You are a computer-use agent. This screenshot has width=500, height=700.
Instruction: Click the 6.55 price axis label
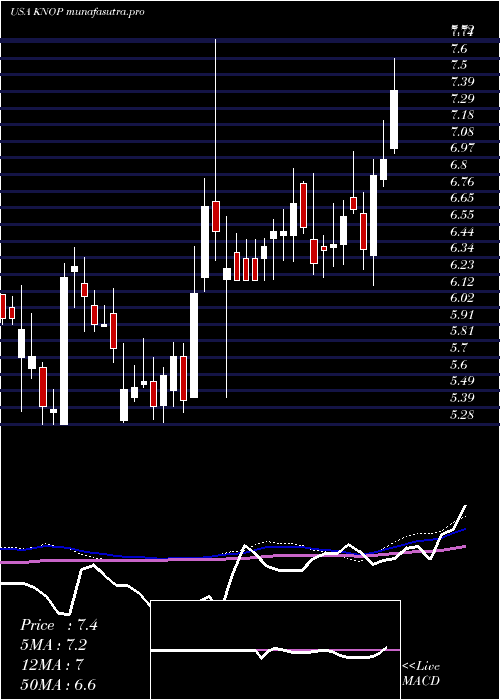point(462,215)
